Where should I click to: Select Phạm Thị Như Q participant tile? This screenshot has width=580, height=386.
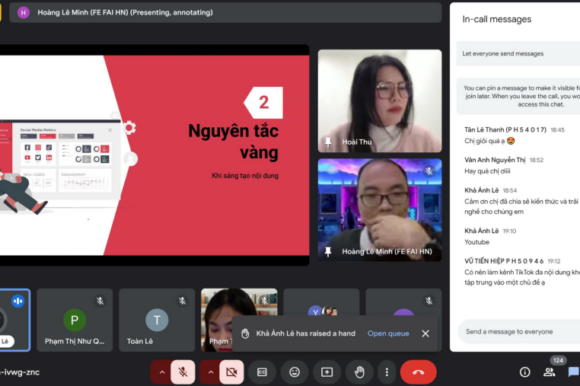(75, 320)
